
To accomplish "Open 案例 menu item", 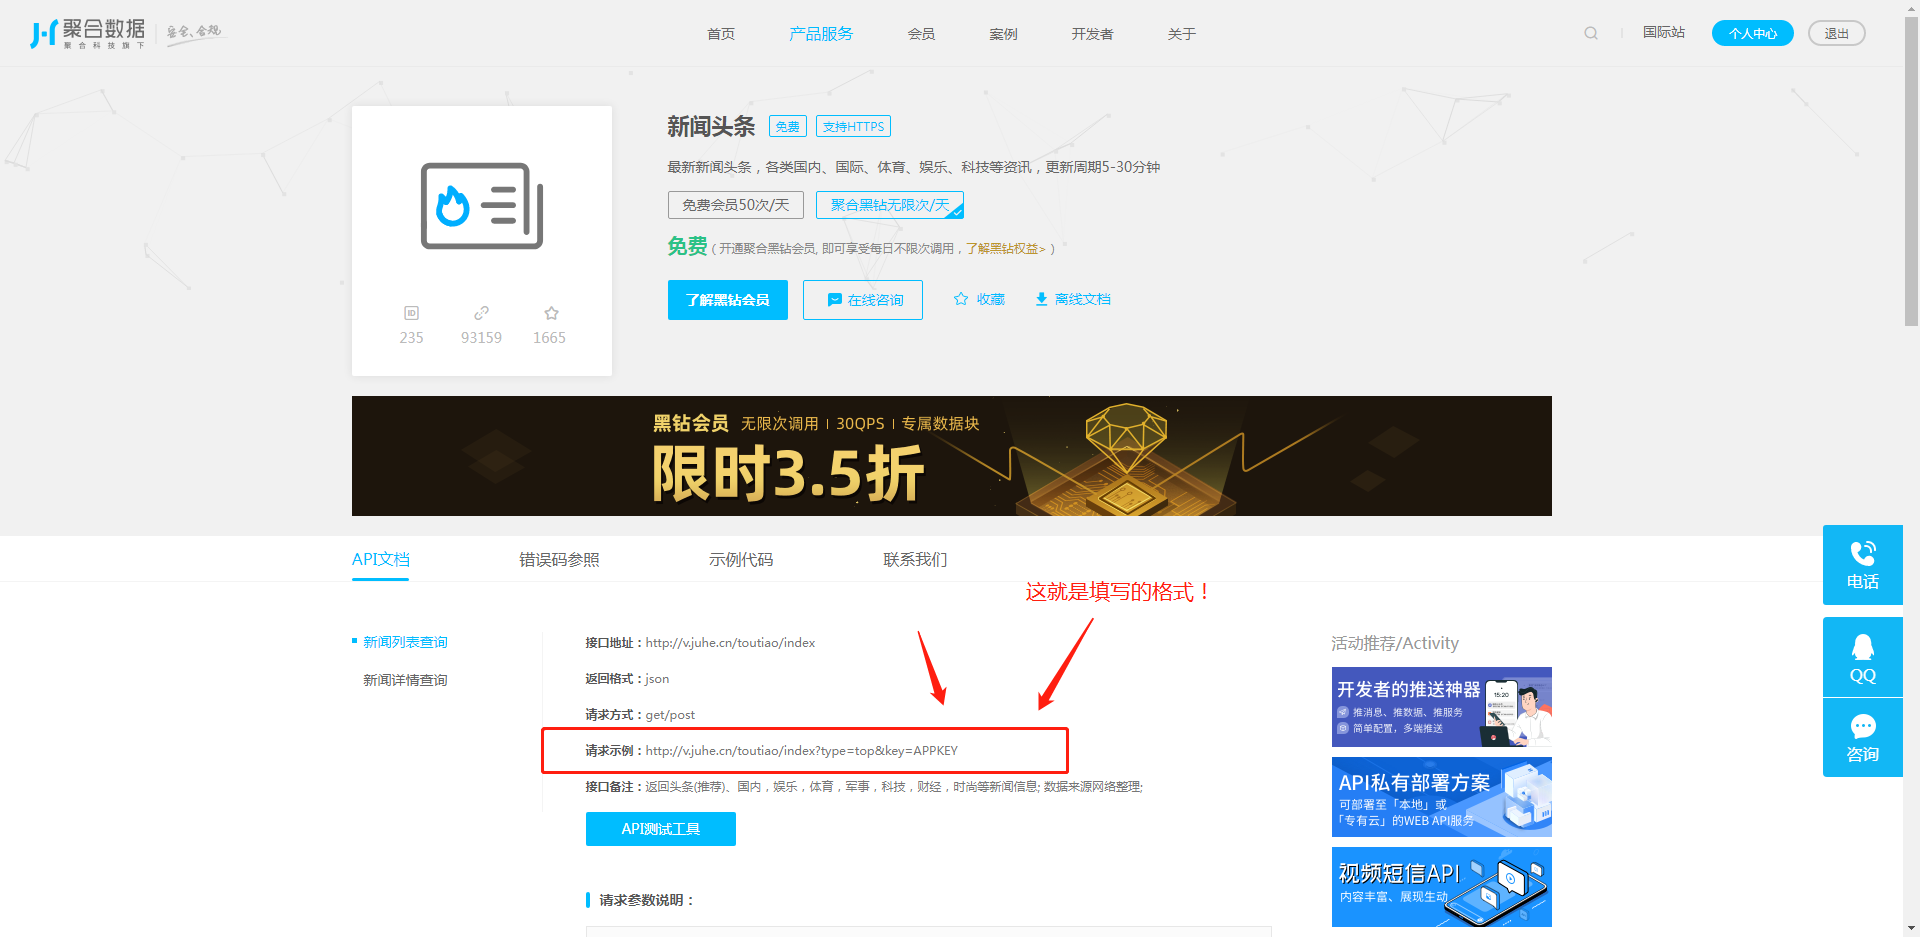I will tap(1003, 34).
